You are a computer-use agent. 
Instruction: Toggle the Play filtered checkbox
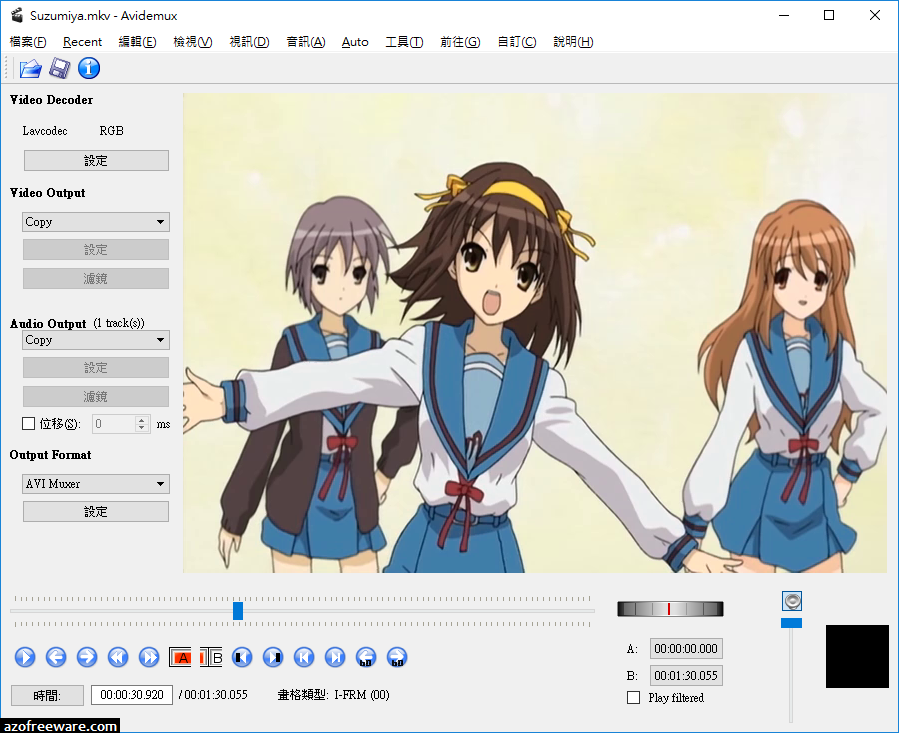[x=634, y=697]
